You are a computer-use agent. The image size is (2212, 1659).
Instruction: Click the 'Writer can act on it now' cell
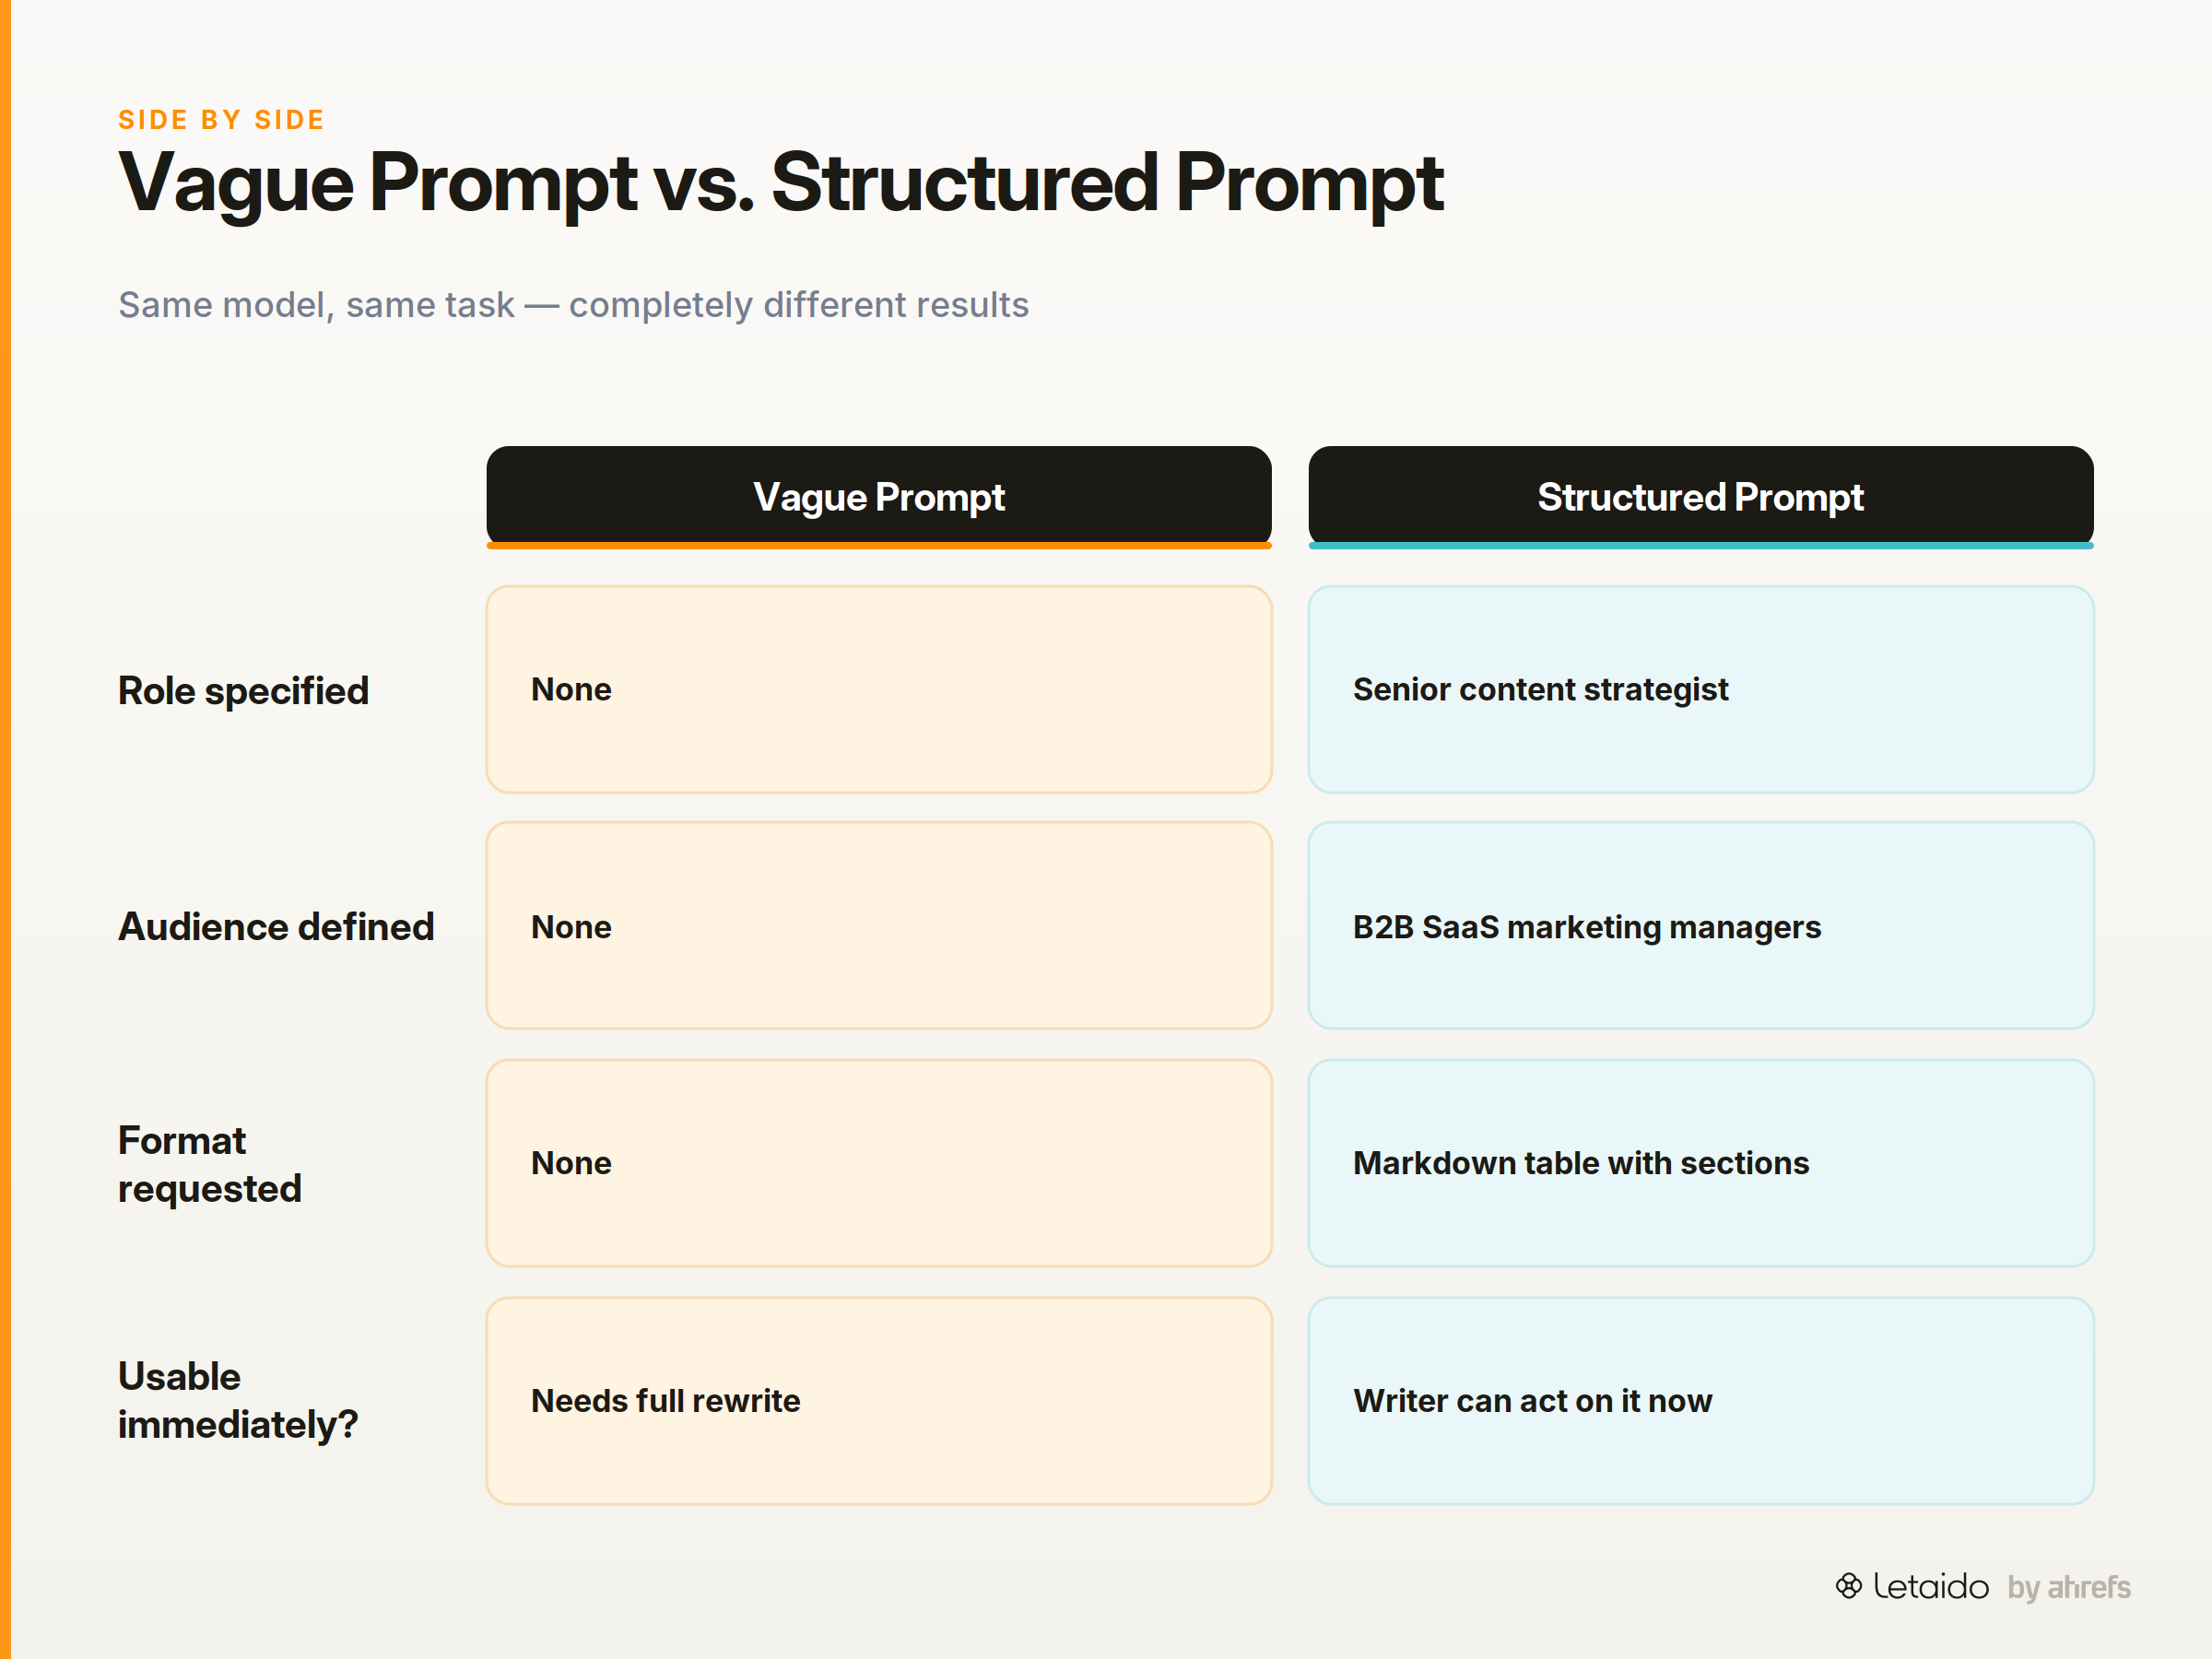1701,1401
